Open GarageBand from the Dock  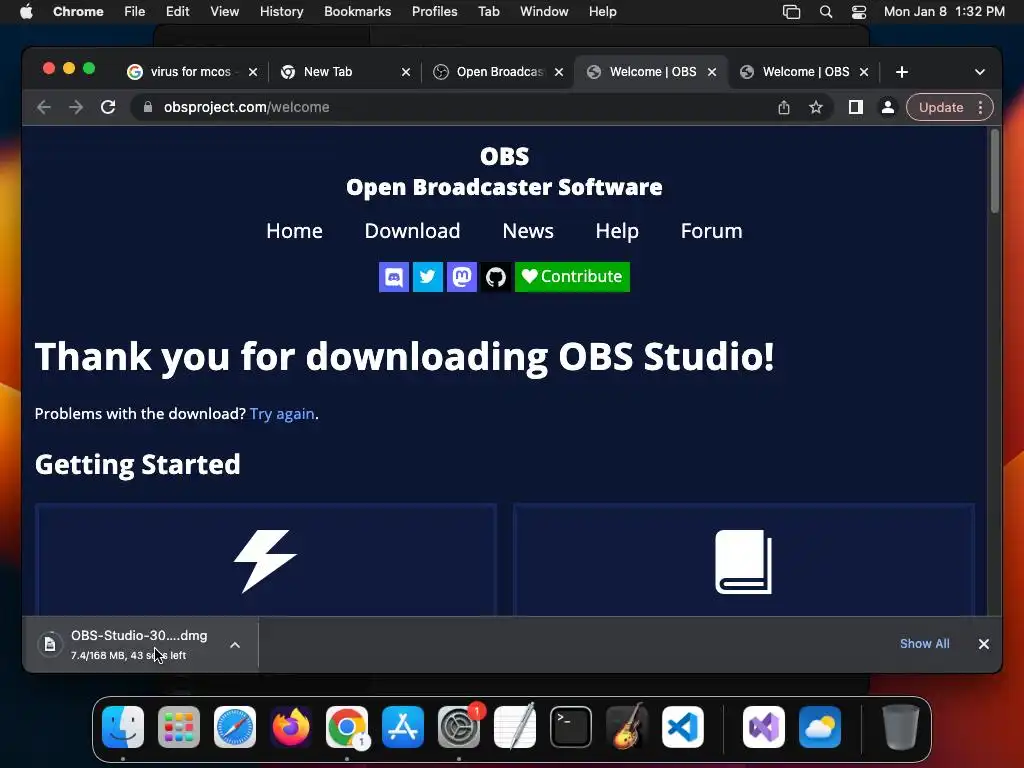[x=627, y=727]
